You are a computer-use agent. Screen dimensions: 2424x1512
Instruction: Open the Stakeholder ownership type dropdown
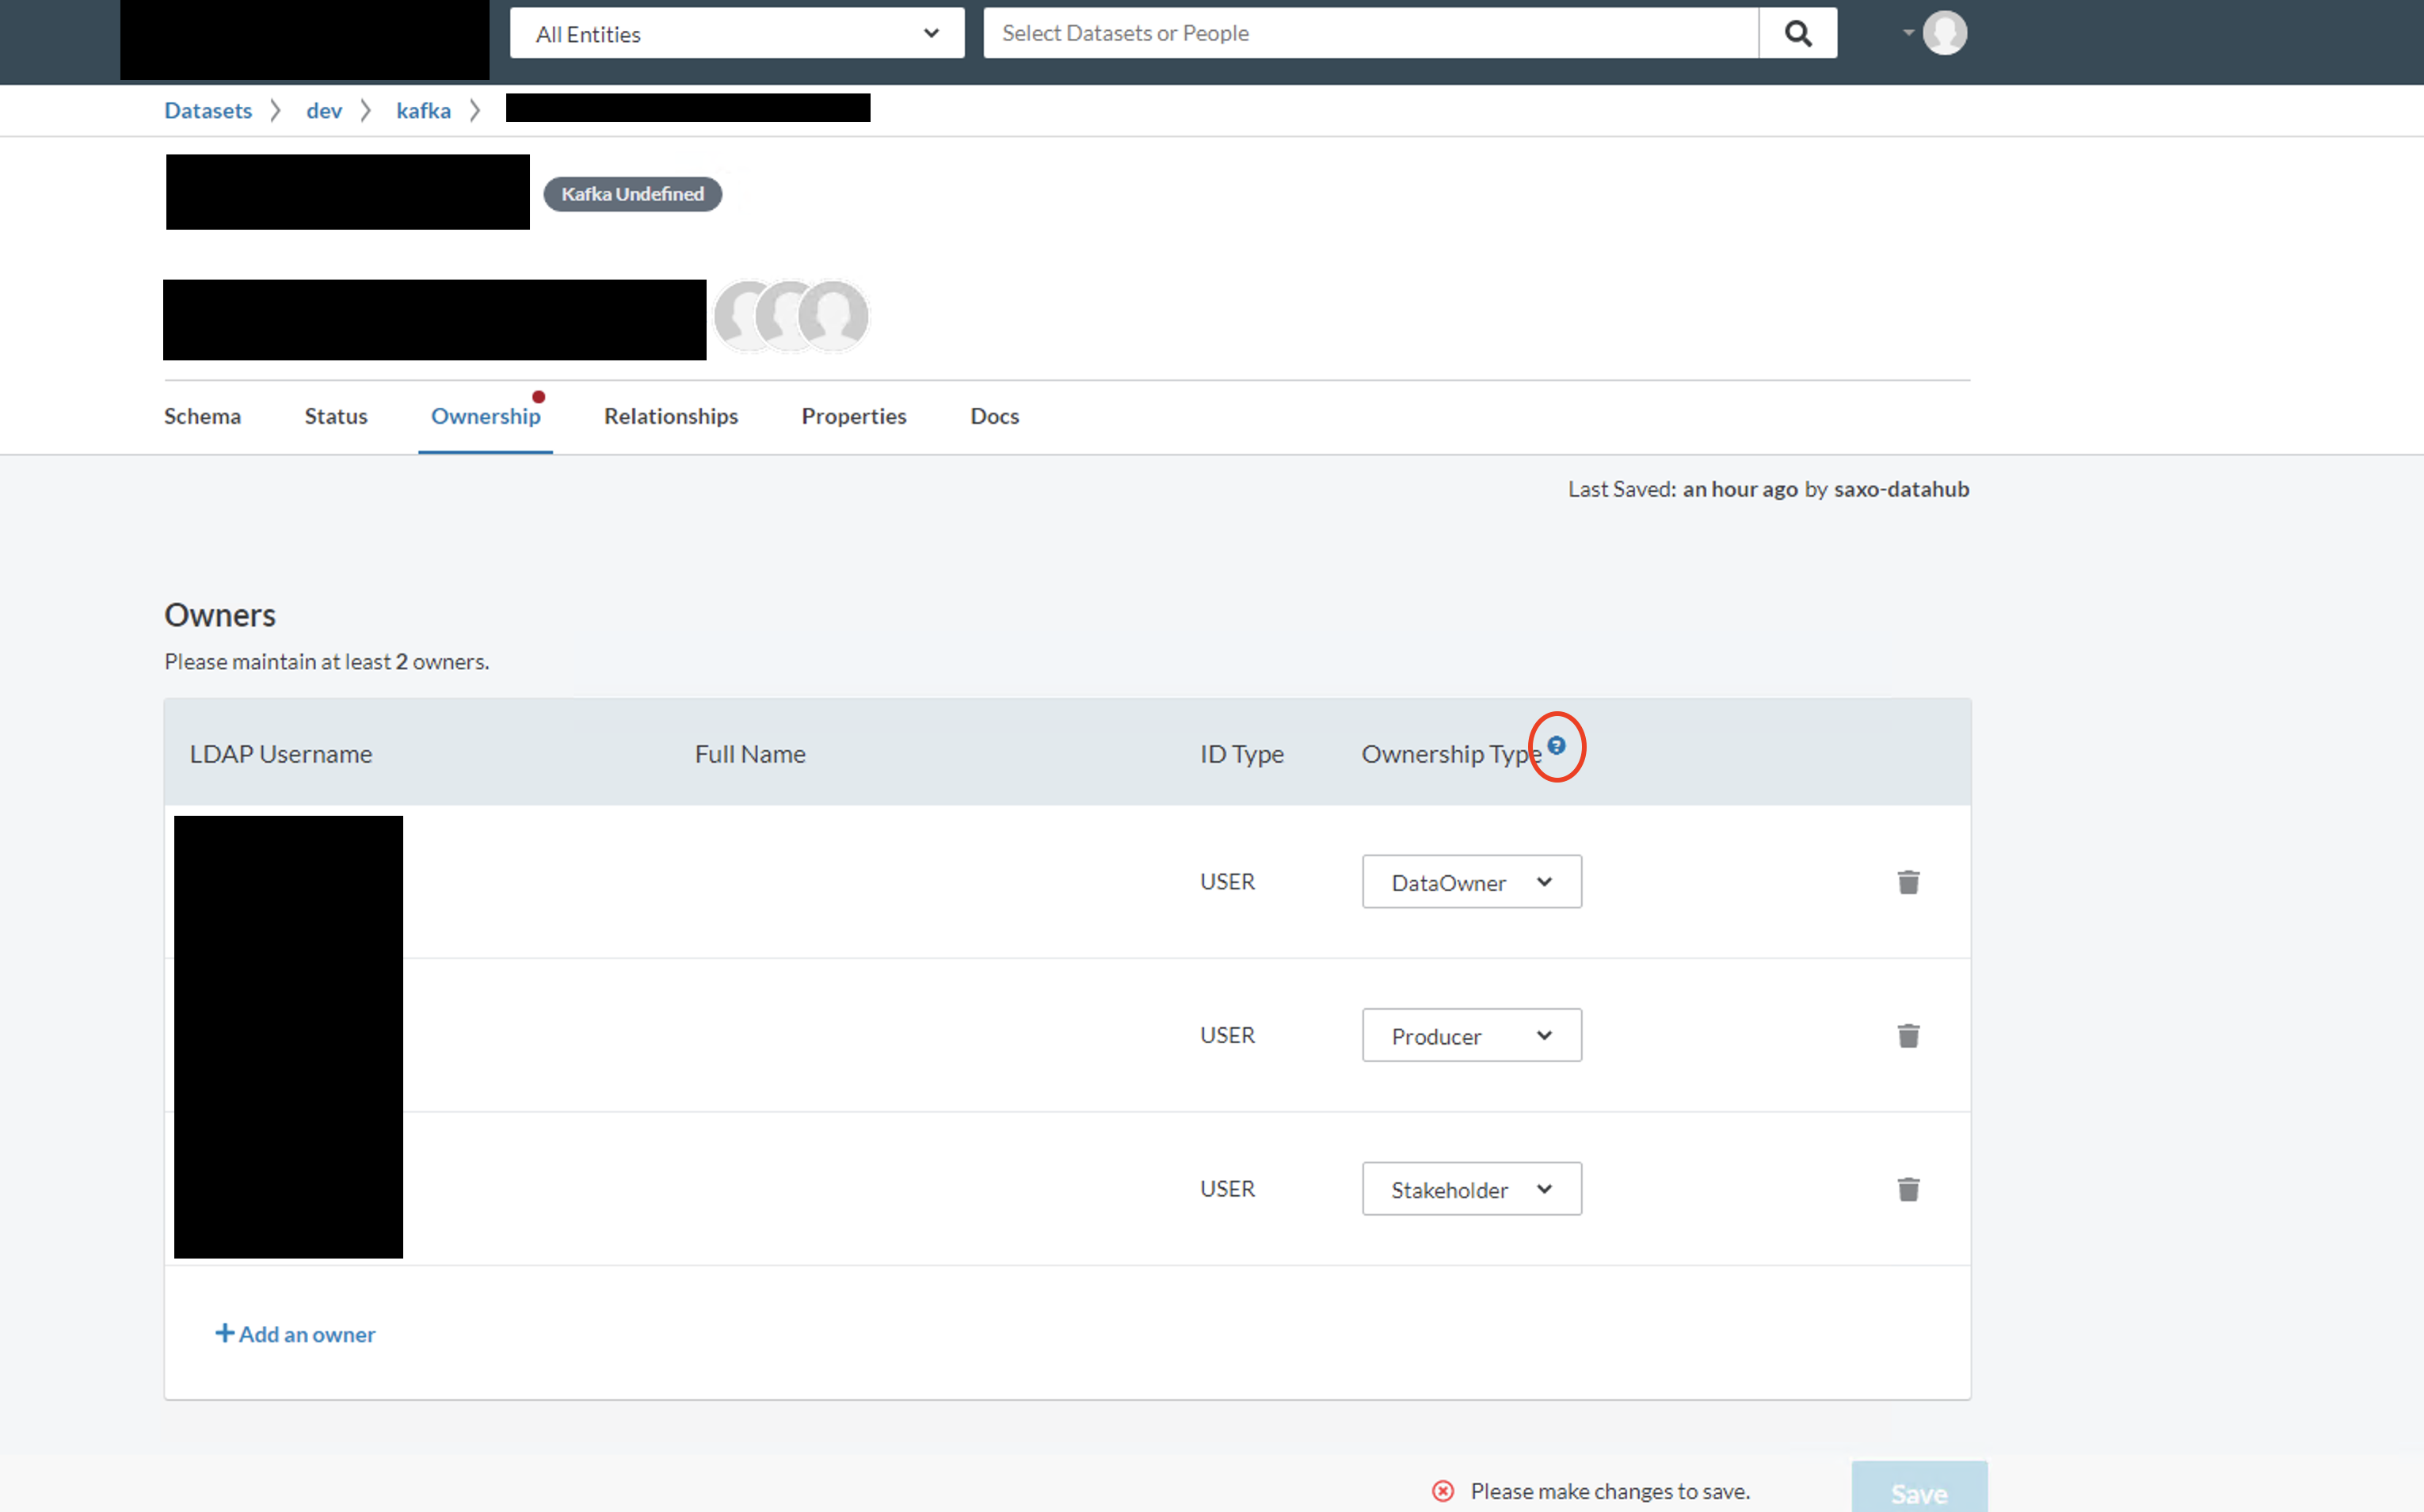click(1471, 1189)
